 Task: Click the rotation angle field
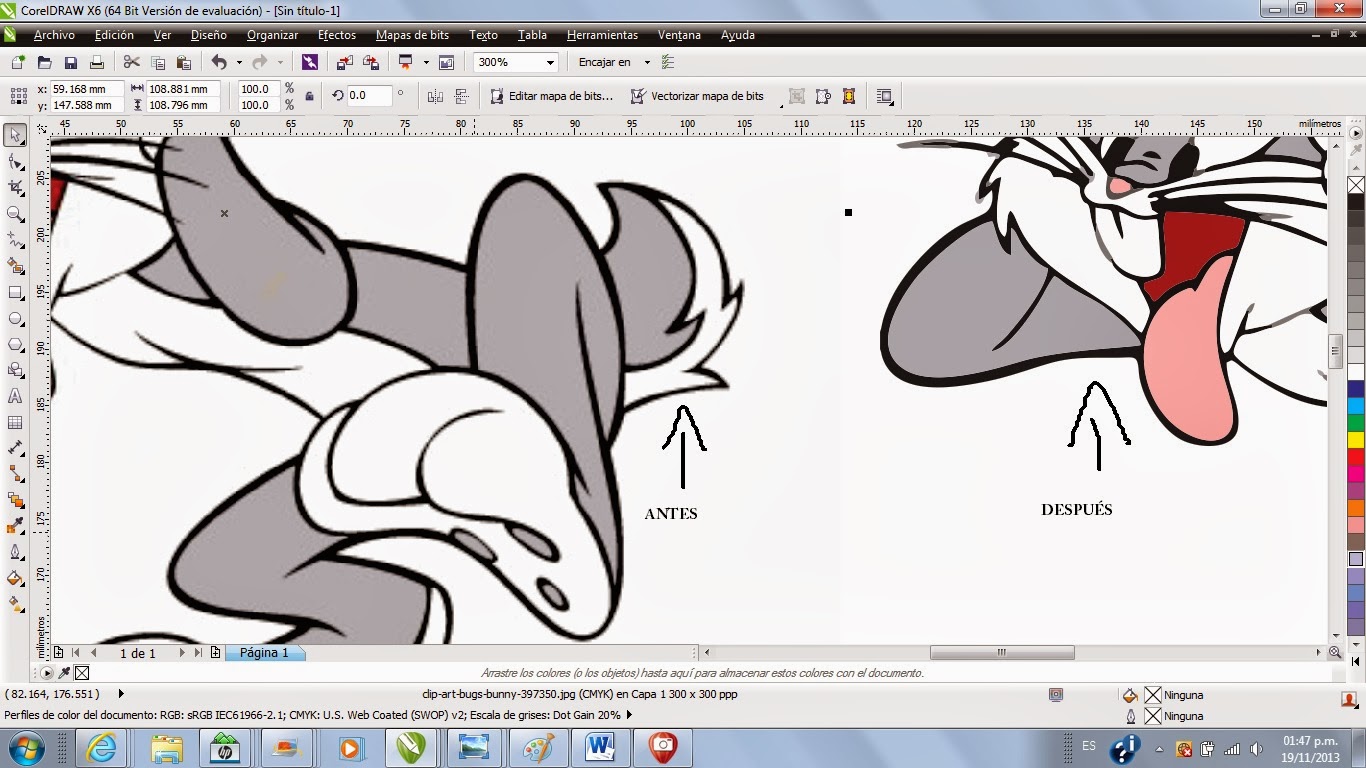pyautogui.click(x=370, y=96)
